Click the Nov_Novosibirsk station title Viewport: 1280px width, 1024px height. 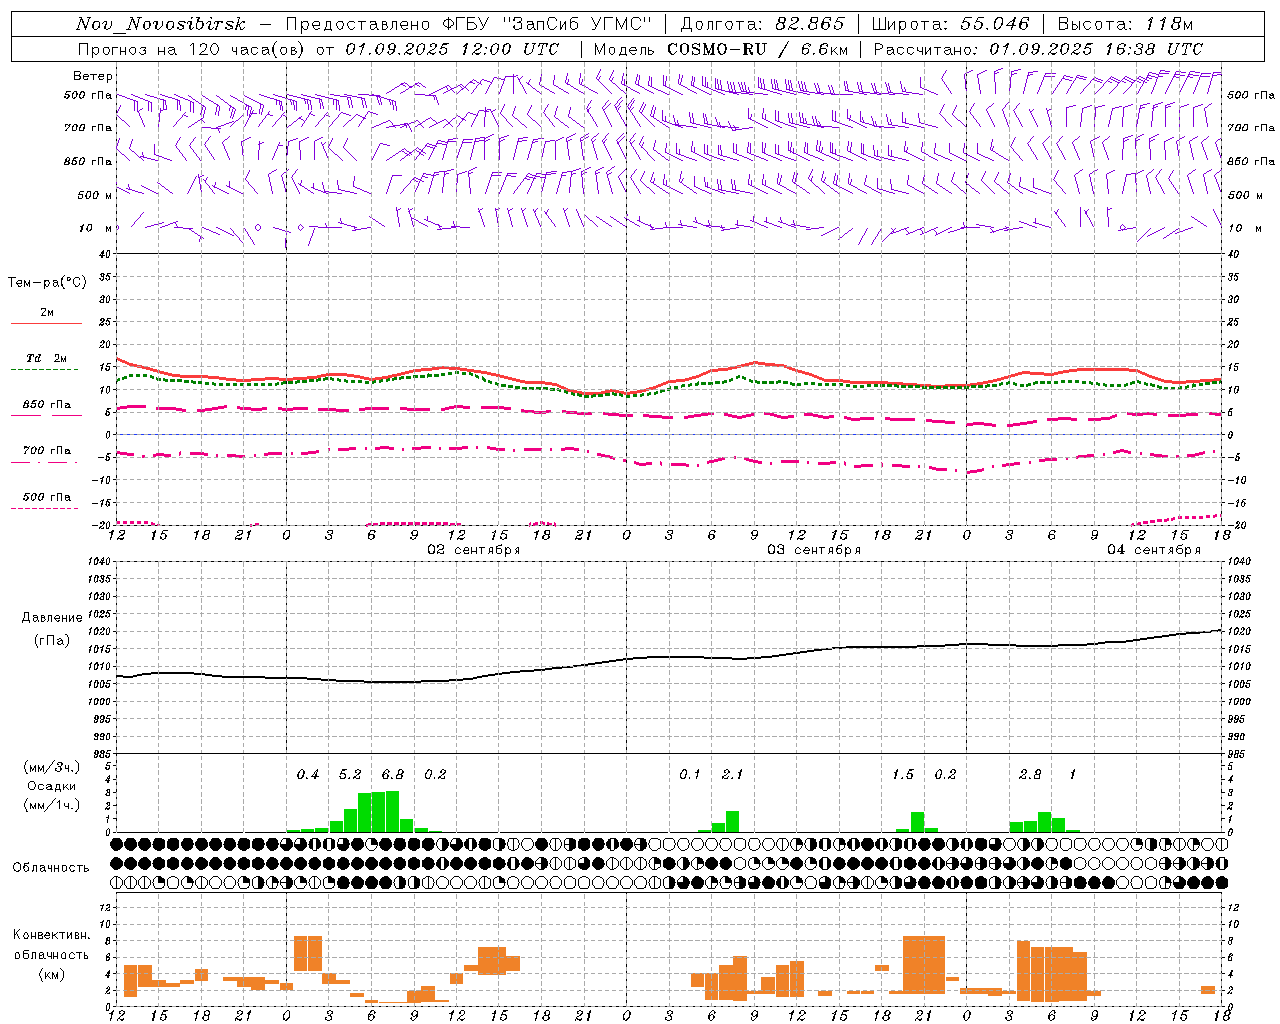click(161, 24)
